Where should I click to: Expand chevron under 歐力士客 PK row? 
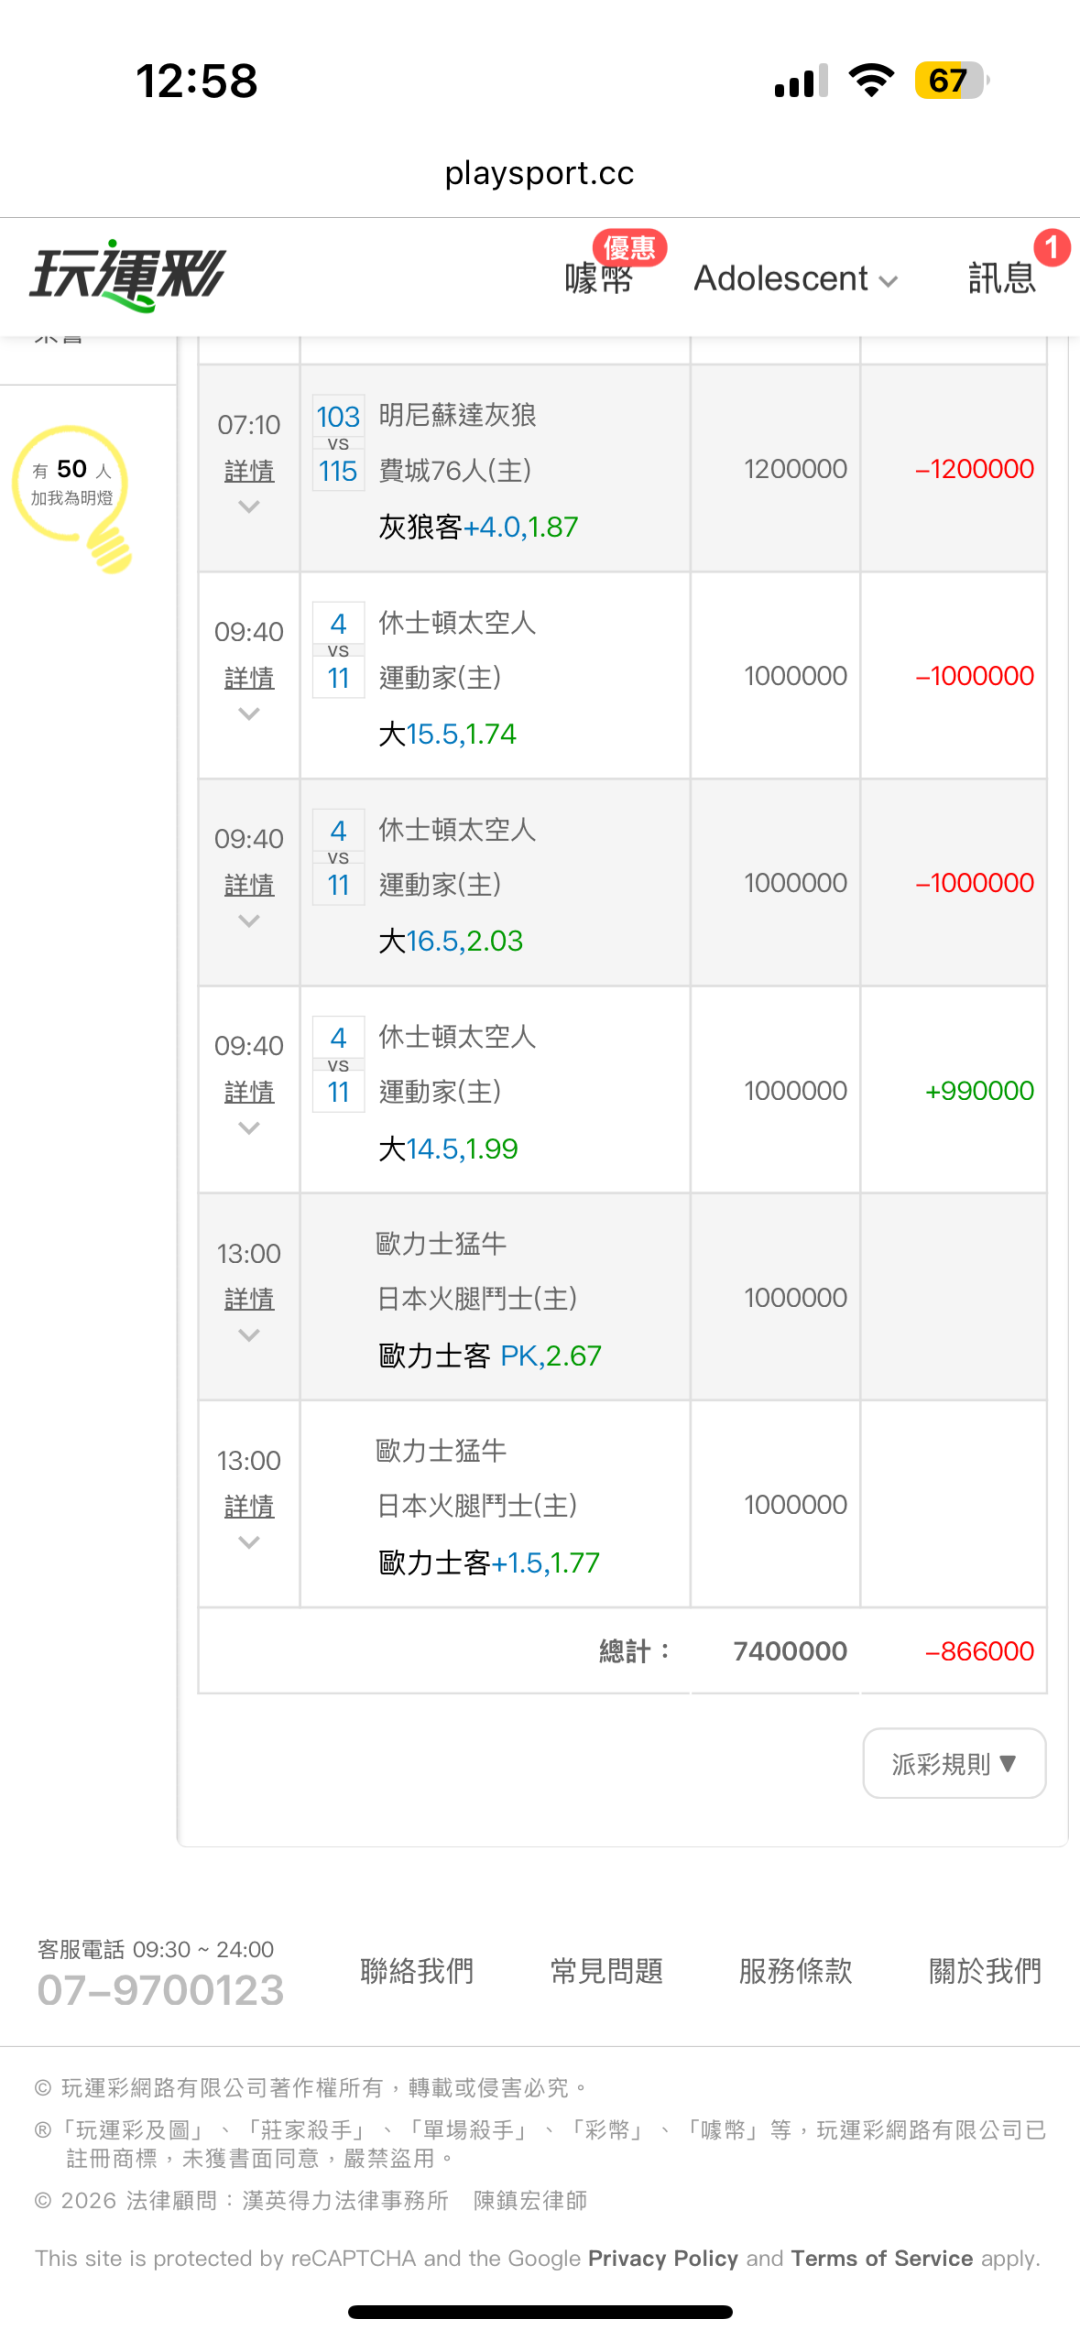(x=249, y=1335)
